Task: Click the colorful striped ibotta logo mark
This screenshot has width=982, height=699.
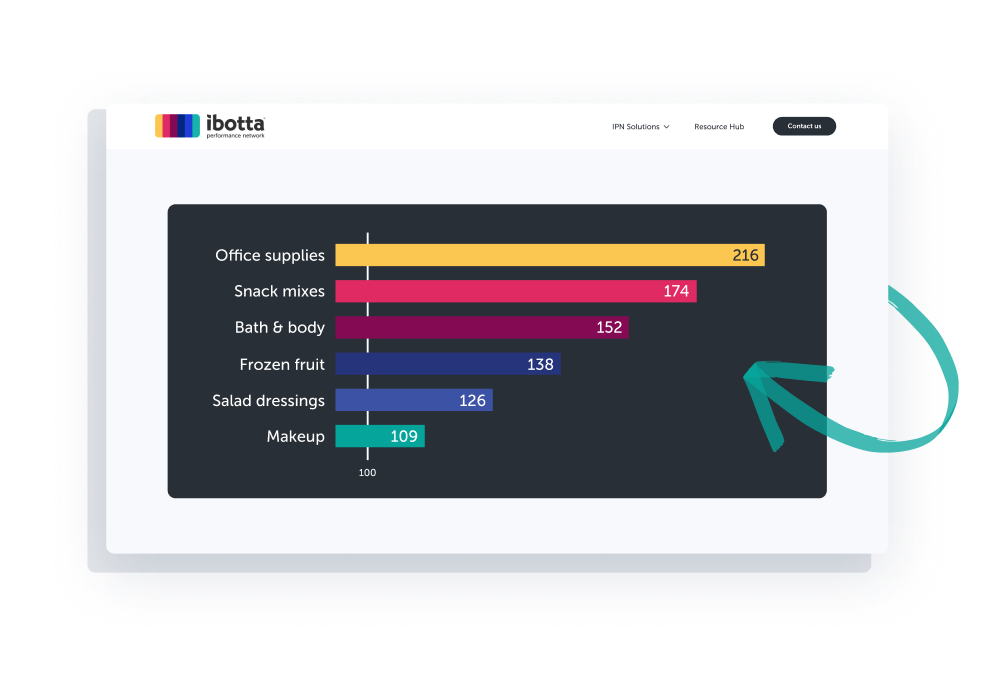Action: click(x=177, y=126)
